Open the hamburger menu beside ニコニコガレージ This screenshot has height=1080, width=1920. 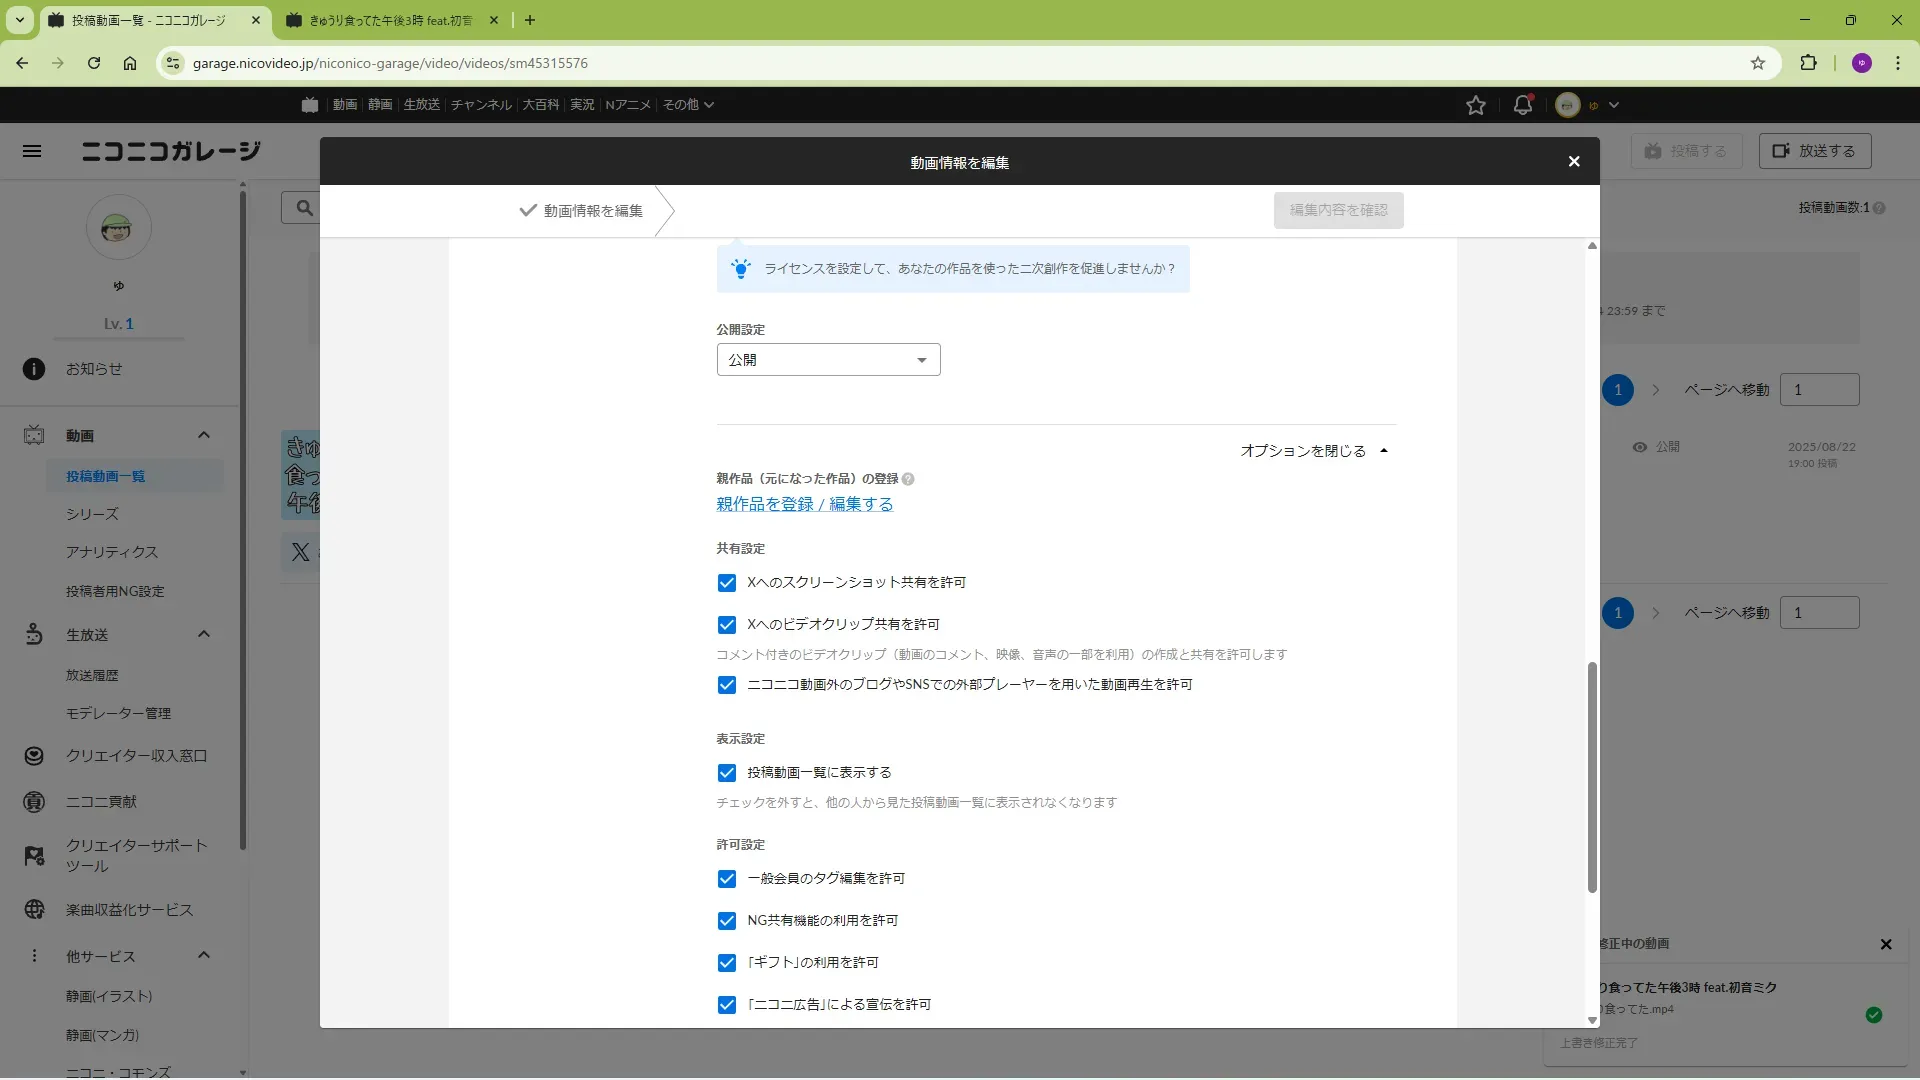click(x=32, y=151)
